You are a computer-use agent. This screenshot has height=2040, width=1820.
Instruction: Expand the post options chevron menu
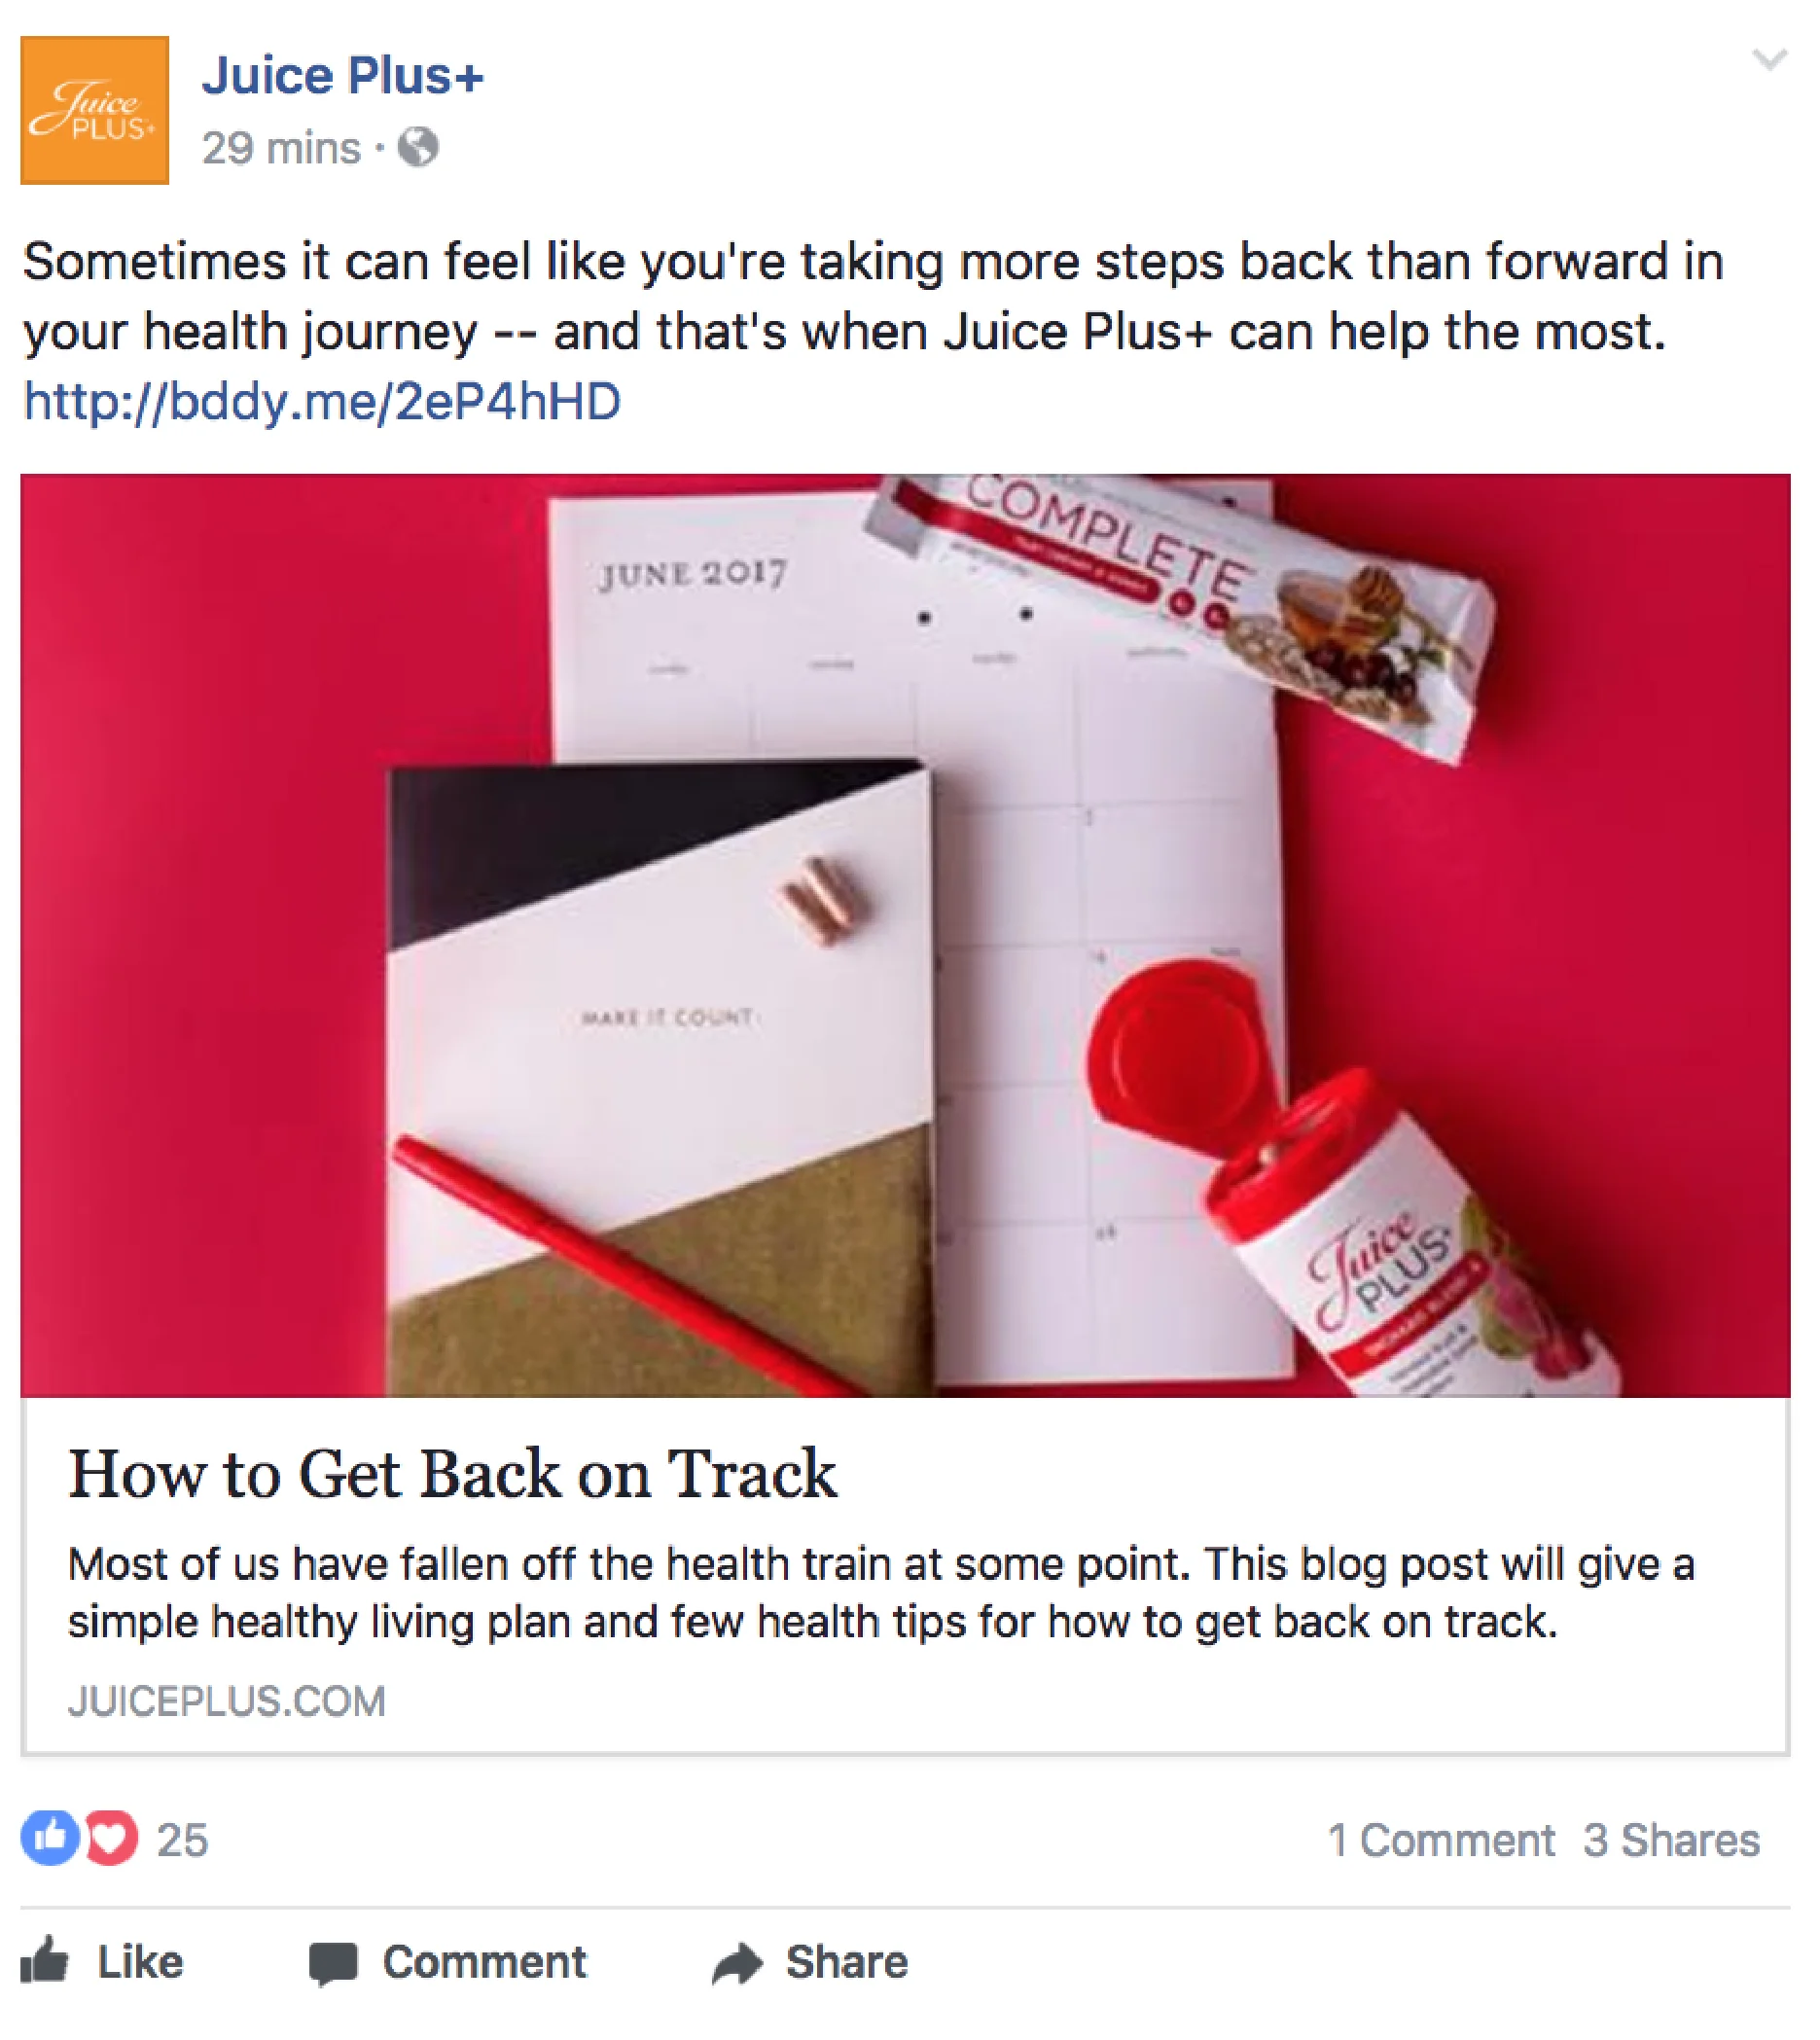1770,60
